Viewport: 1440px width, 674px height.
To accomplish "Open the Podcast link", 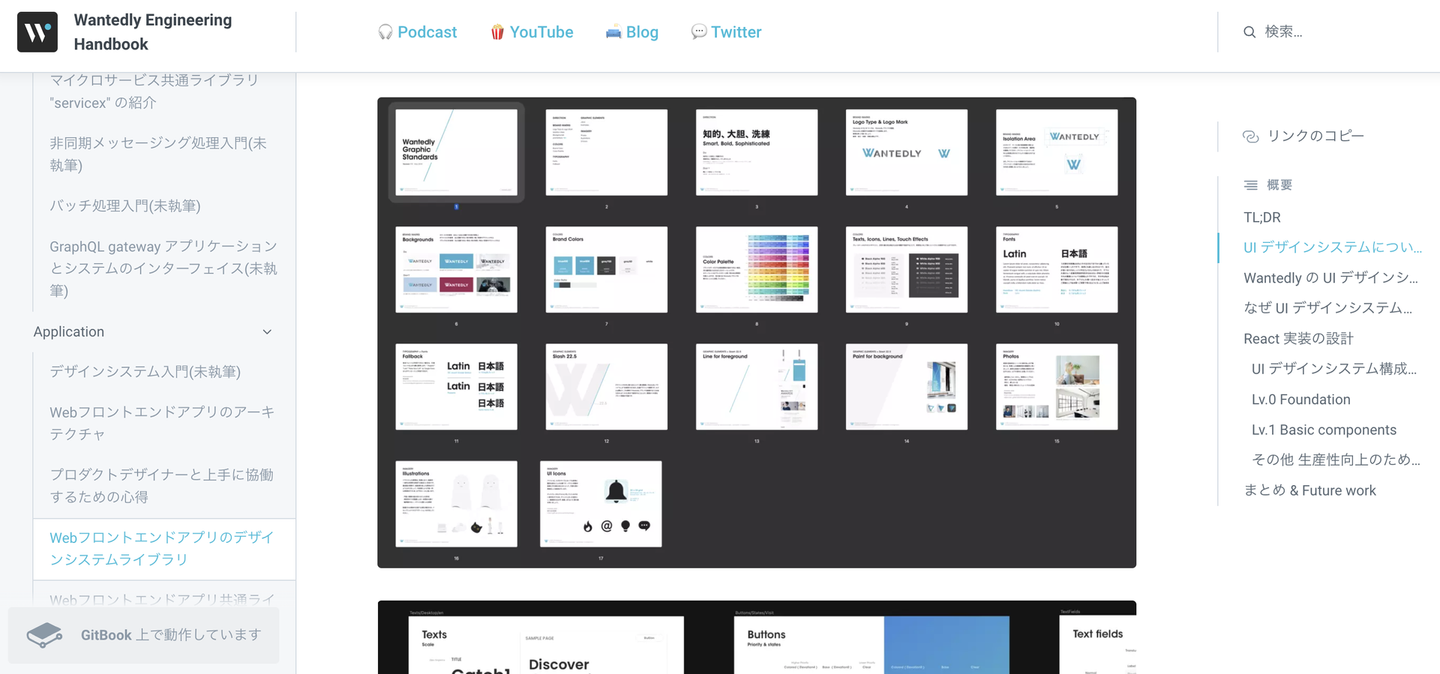I will (x=417, y=32).
